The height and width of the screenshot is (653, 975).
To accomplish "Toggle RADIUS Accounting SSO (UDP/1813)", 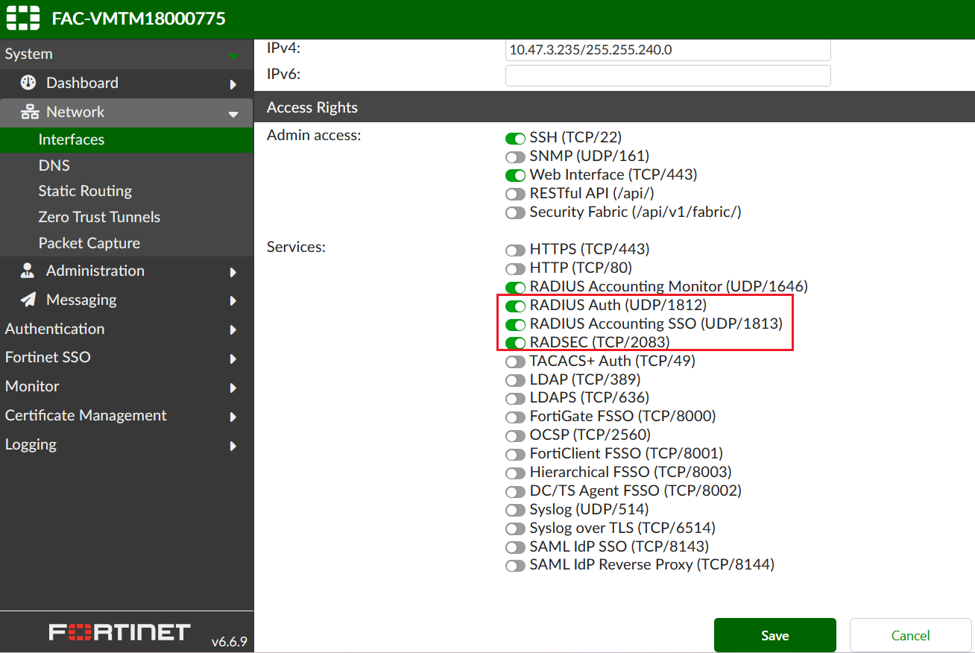I will click(515, 325).
